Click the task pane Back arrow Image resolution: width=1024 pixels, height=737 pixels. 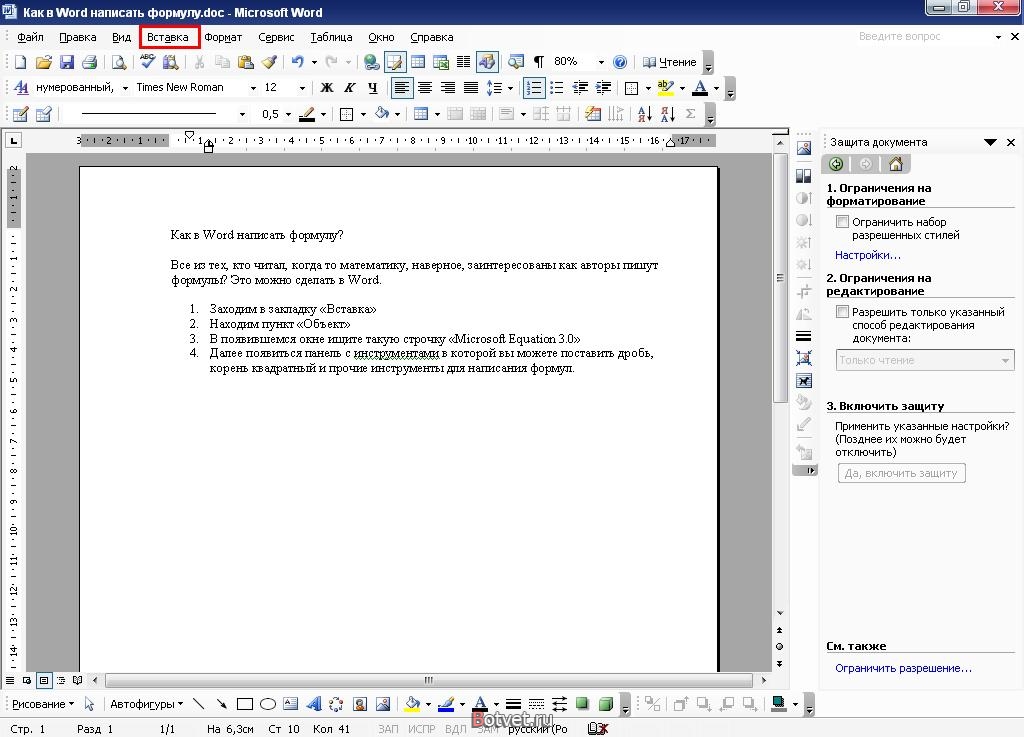[836, 164]
